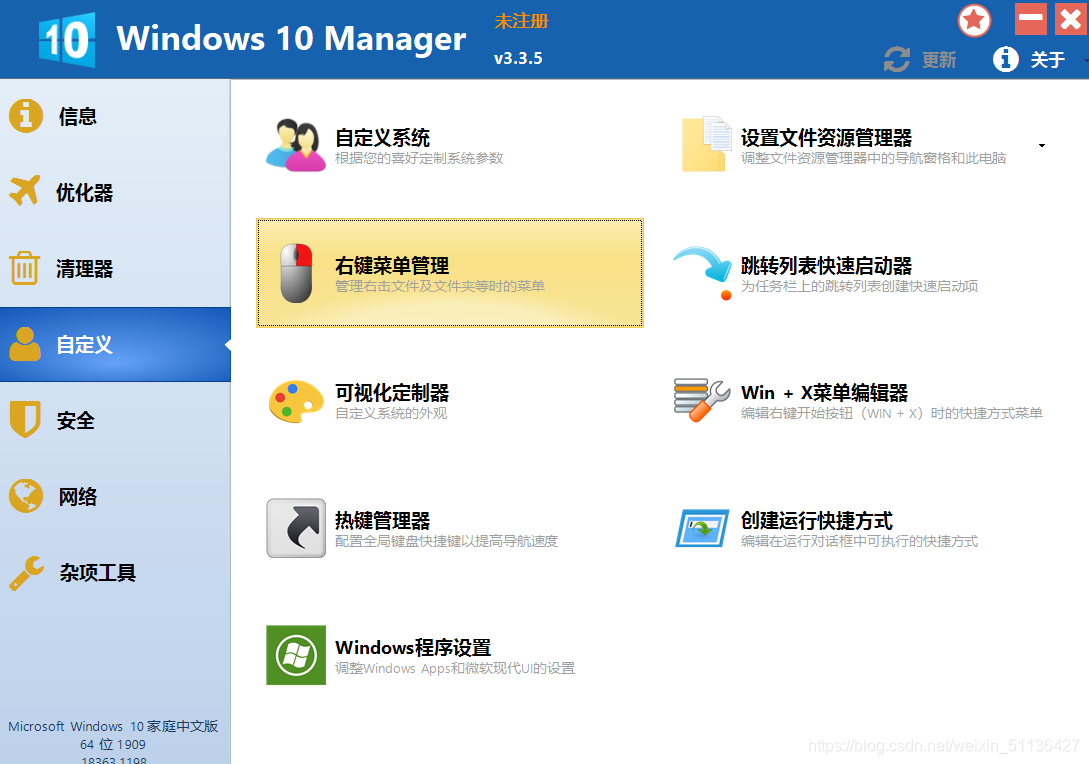Click the green Windows程序设置 icon
This screenshot has height=764, width=1089.
pyautogui.click(x=296, y=655)
